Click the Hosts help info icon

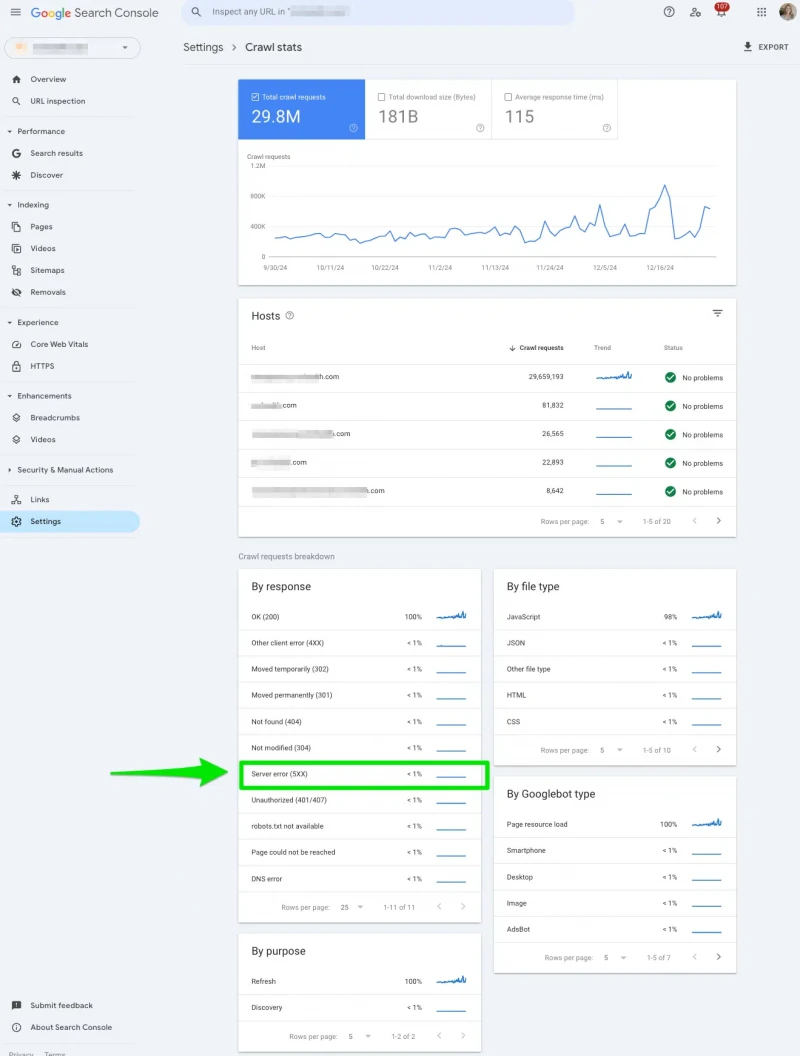(x=290, y=315)
